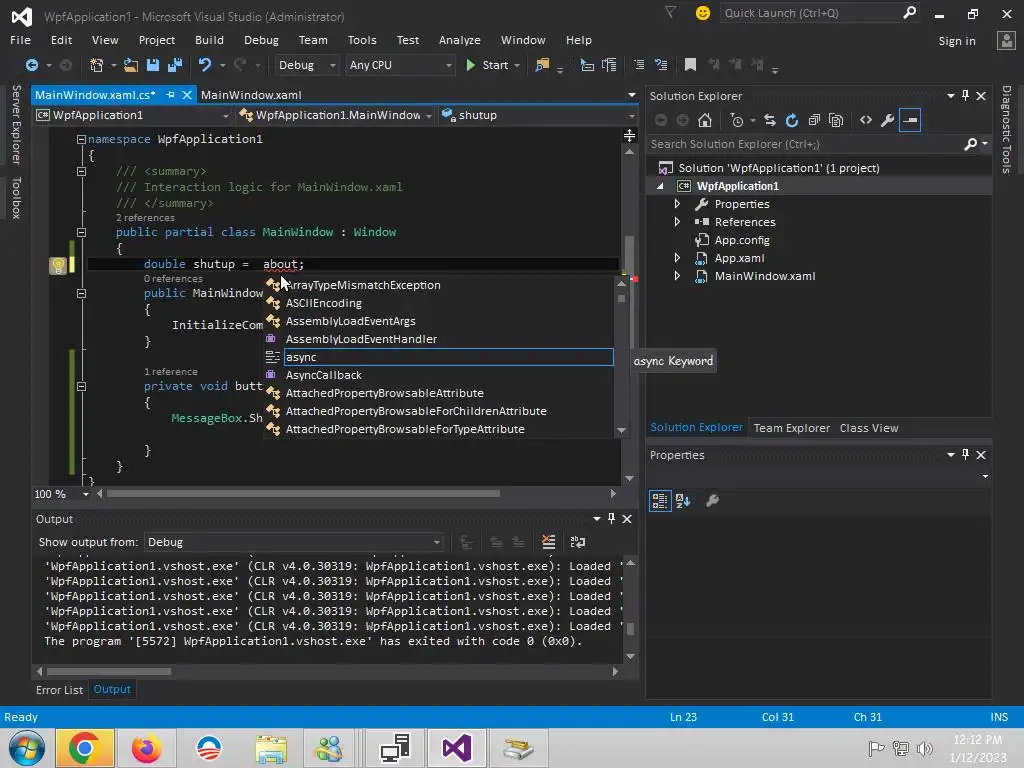Click Clear All icon in Output panel

[549, 542]
